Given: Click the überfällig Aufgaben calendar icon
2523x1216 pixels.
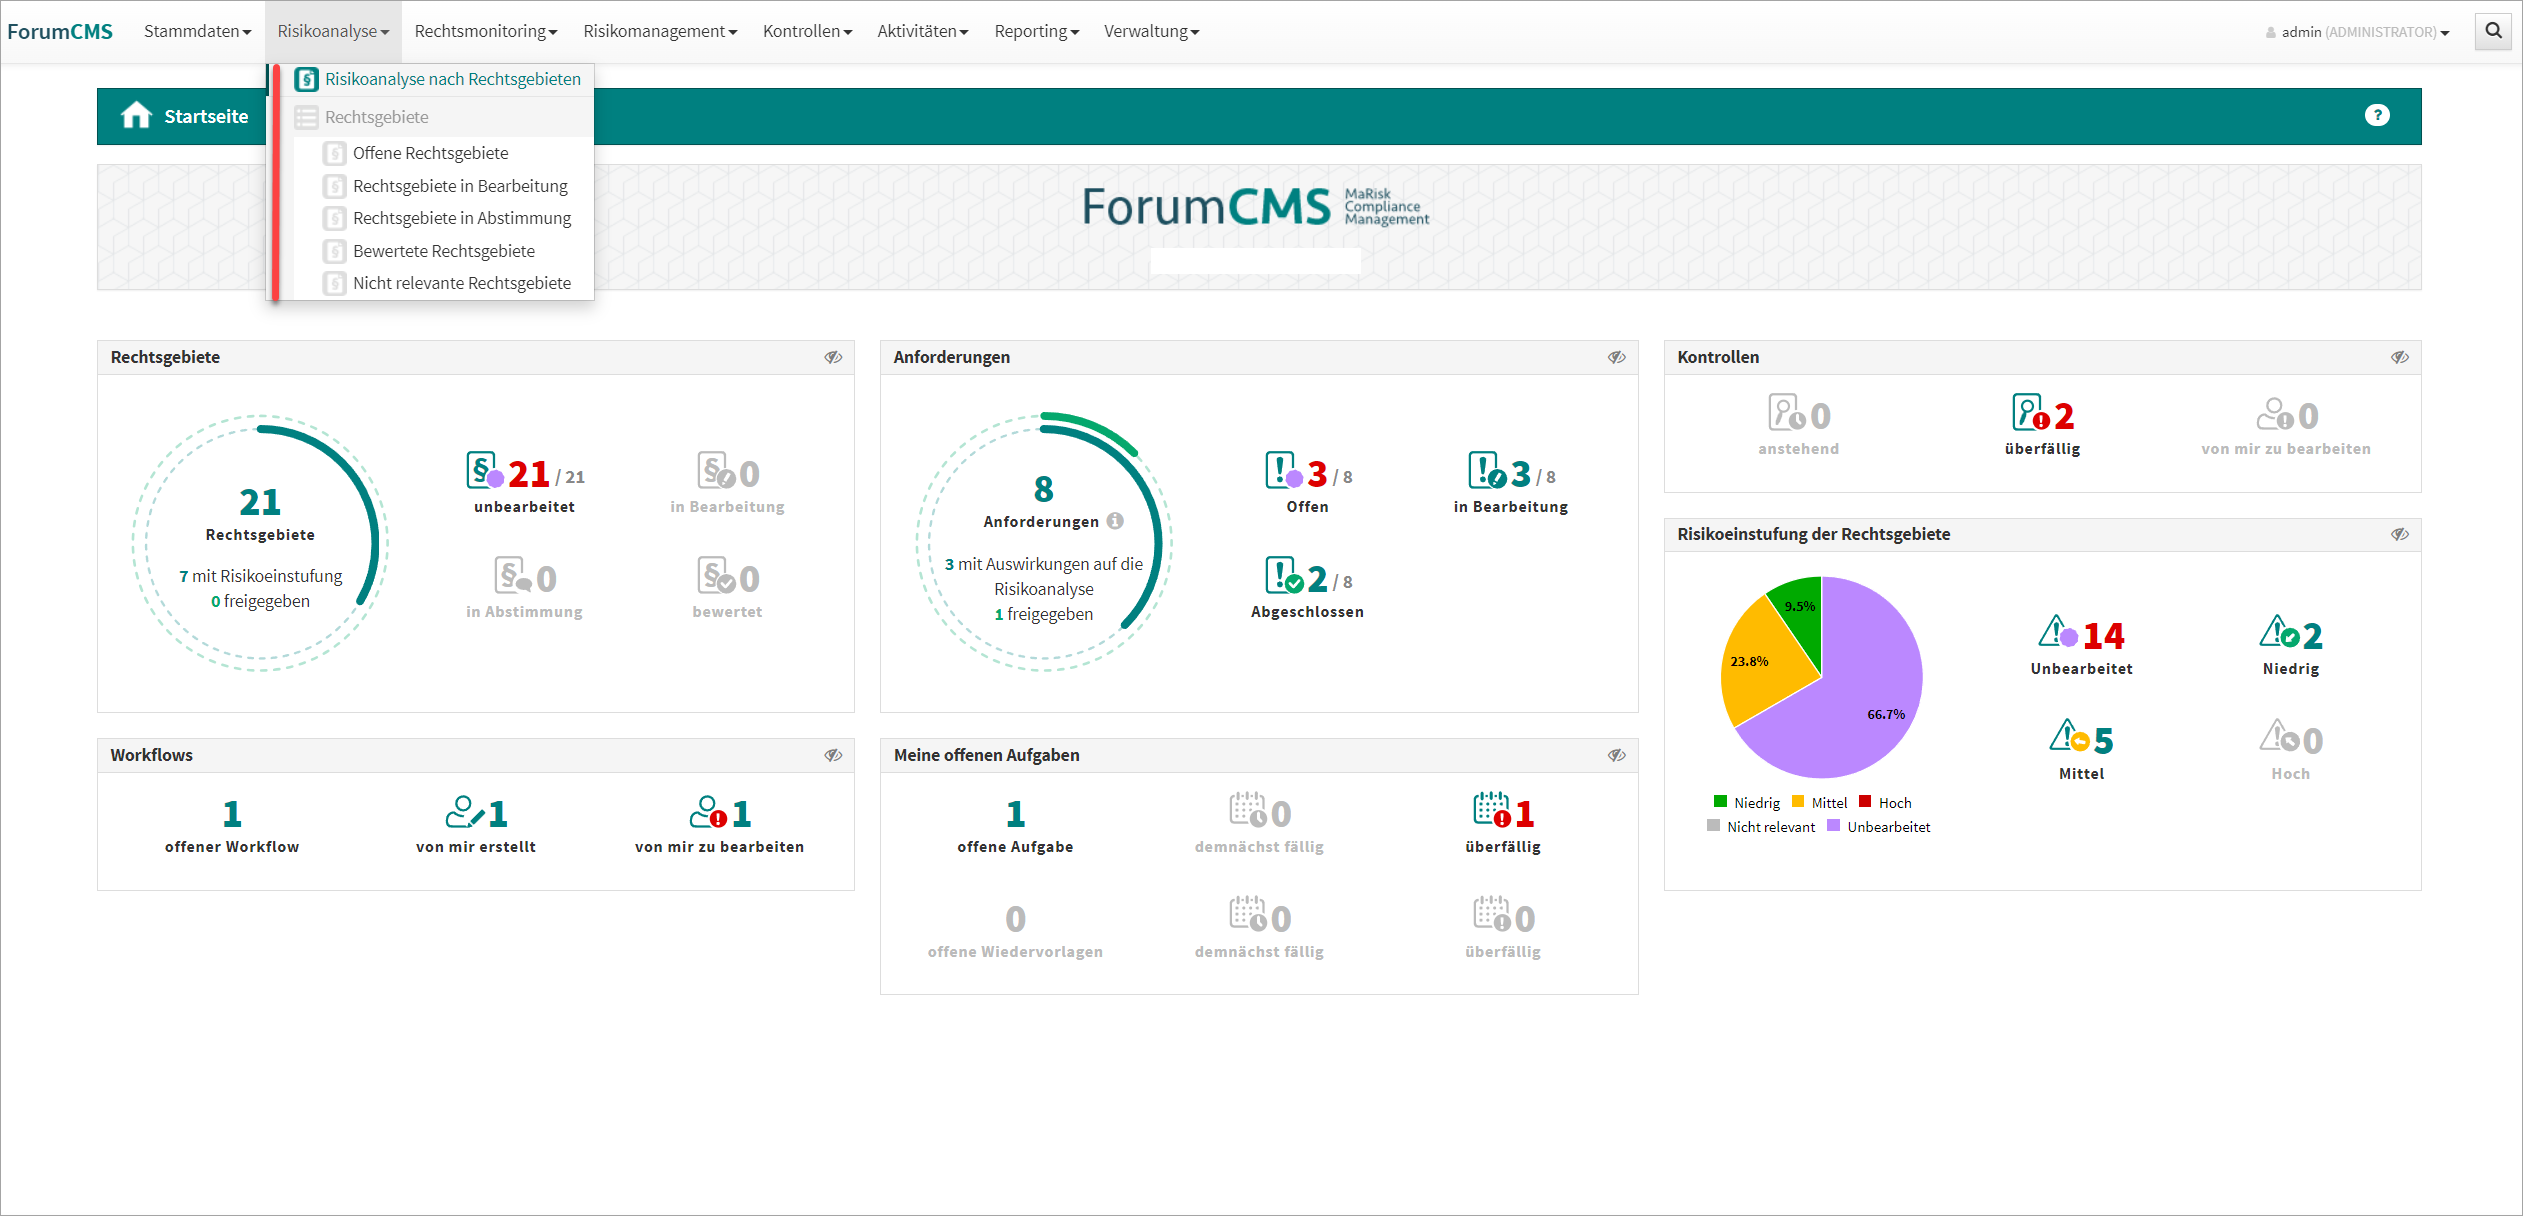Looking at the screenshot, I should click(x=1491, y=811).
